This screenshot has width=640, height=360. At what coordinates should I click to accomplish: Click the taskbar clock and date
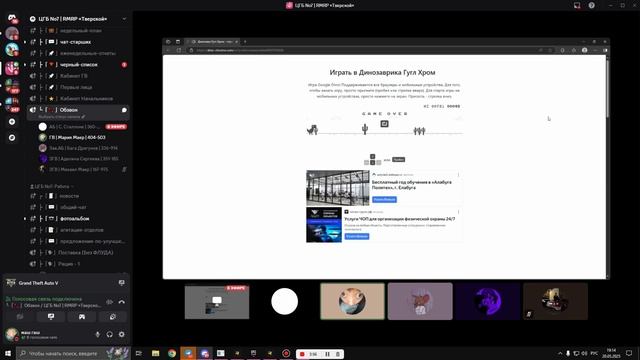click(x=611, y=353)
